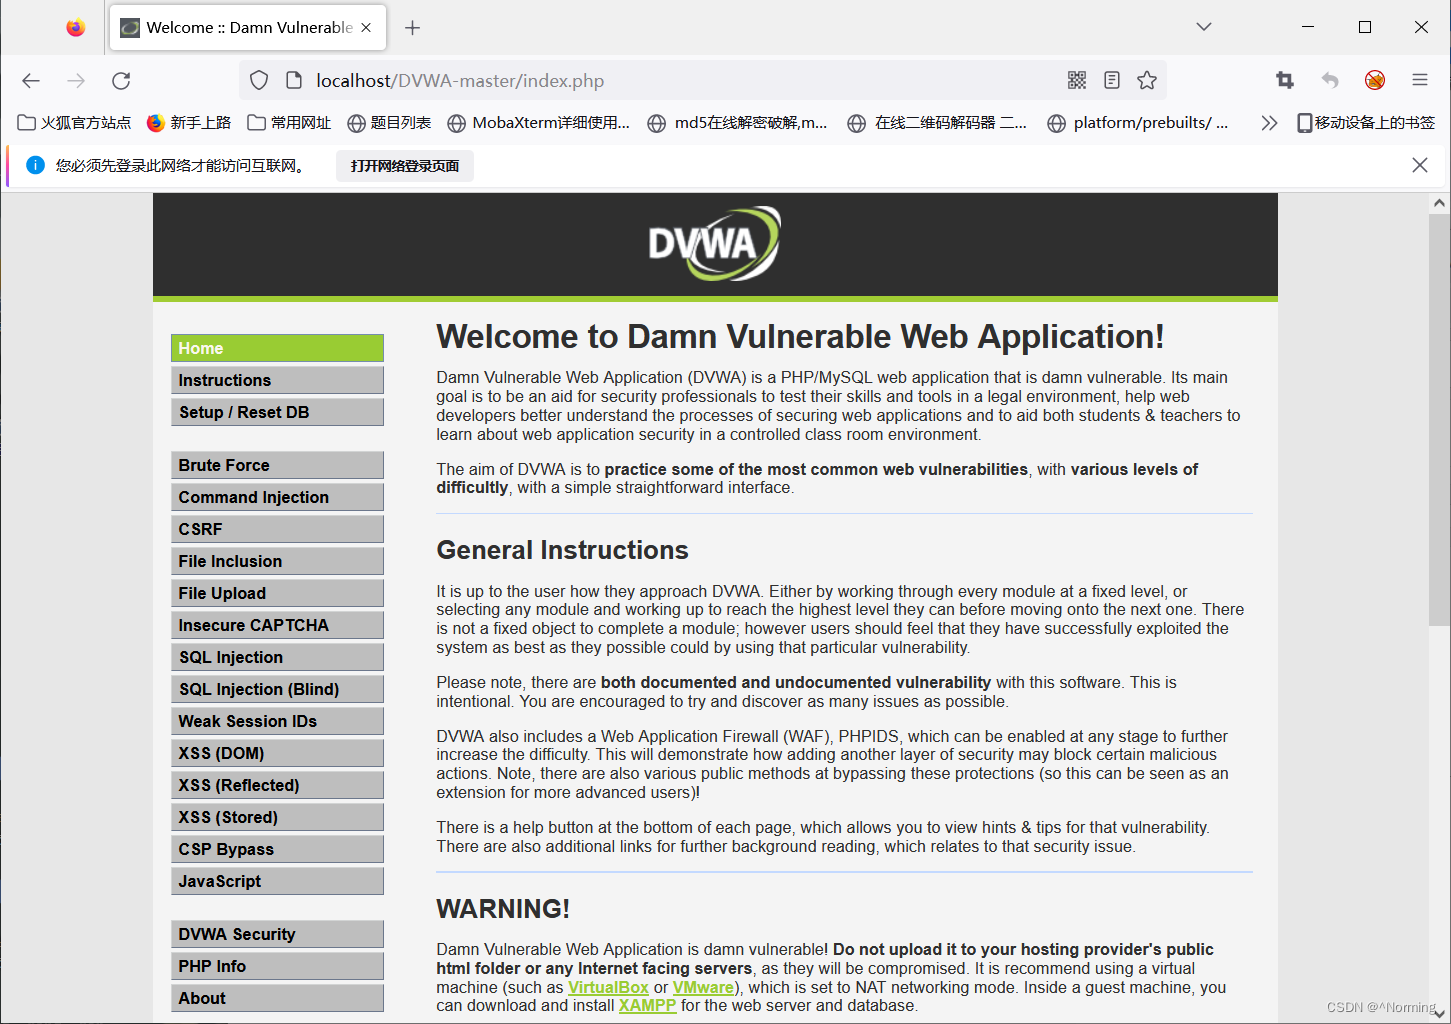Click the DVWA logo banner
This screenshot has width=1451, height=1024.
[714, 243]
